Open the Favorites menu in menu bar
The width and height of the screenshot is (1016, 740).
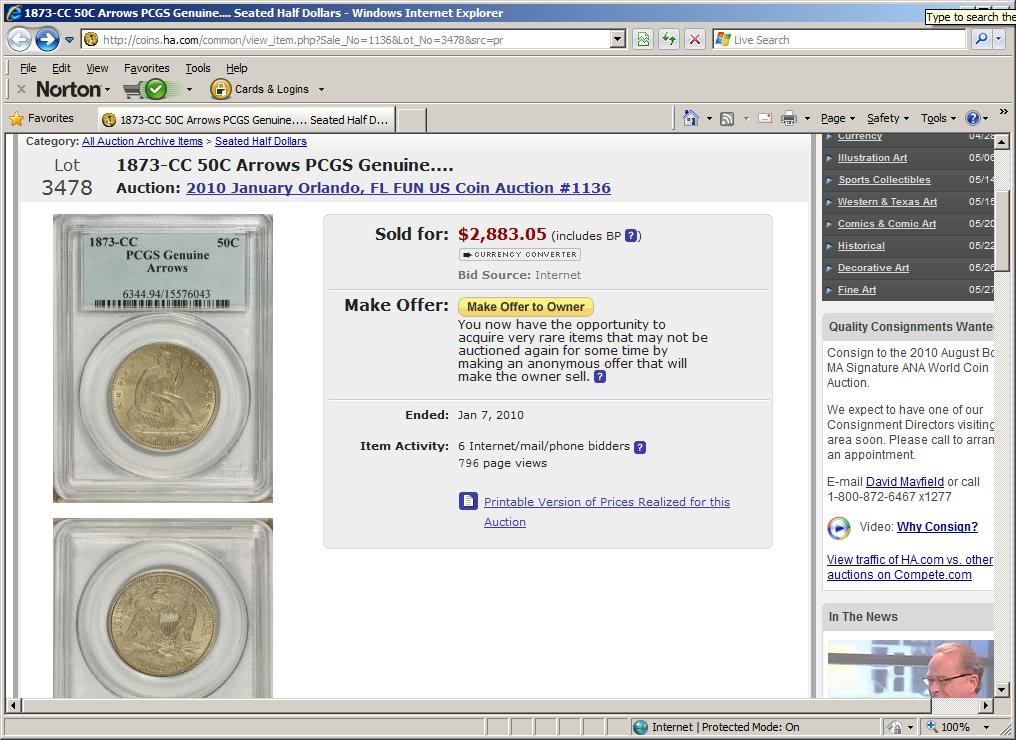tap(146, 68)
